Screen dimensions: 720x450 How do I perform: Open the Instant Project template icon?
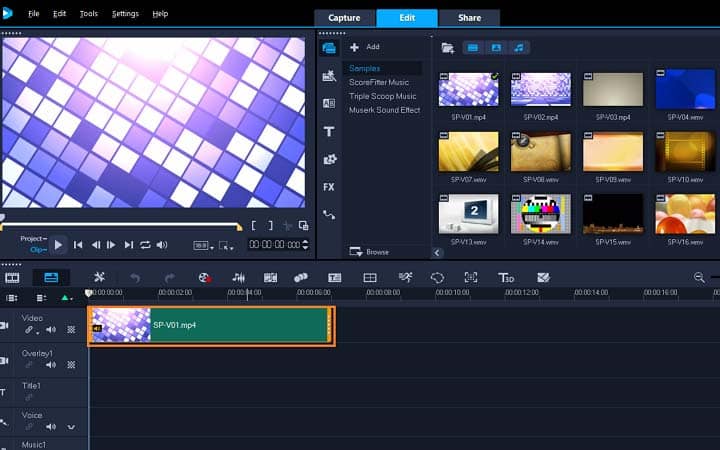point(329,75)
